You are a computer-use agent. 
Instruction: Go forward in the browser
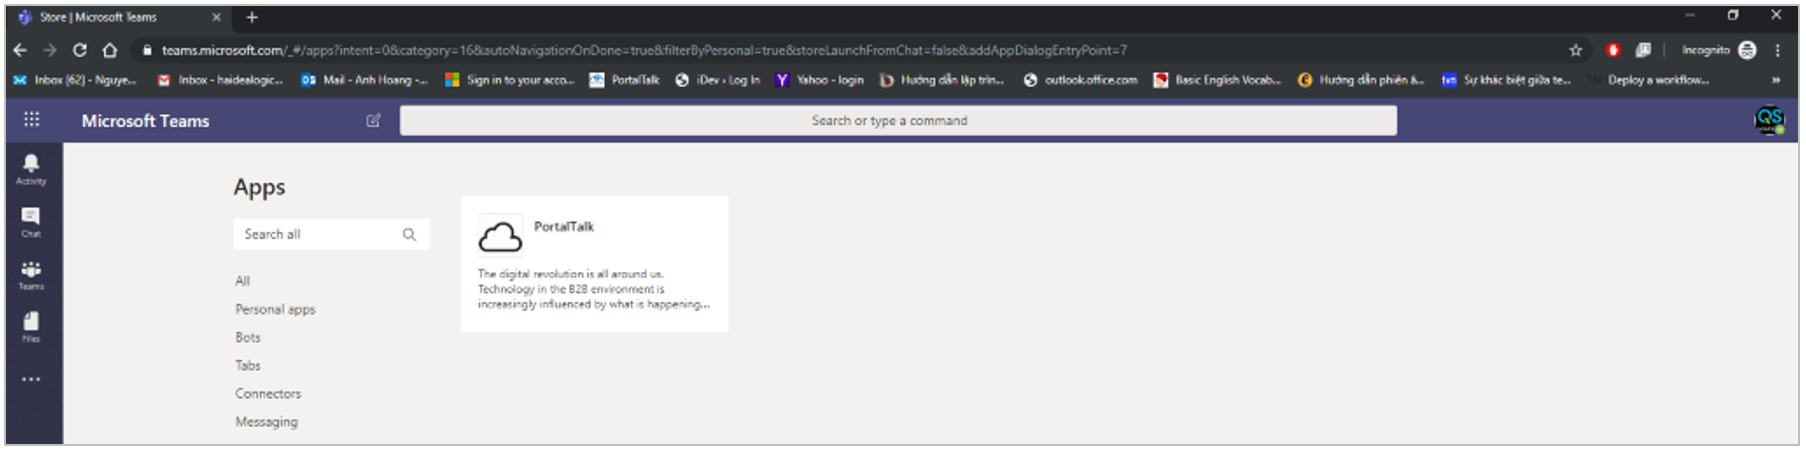[50, 50]
